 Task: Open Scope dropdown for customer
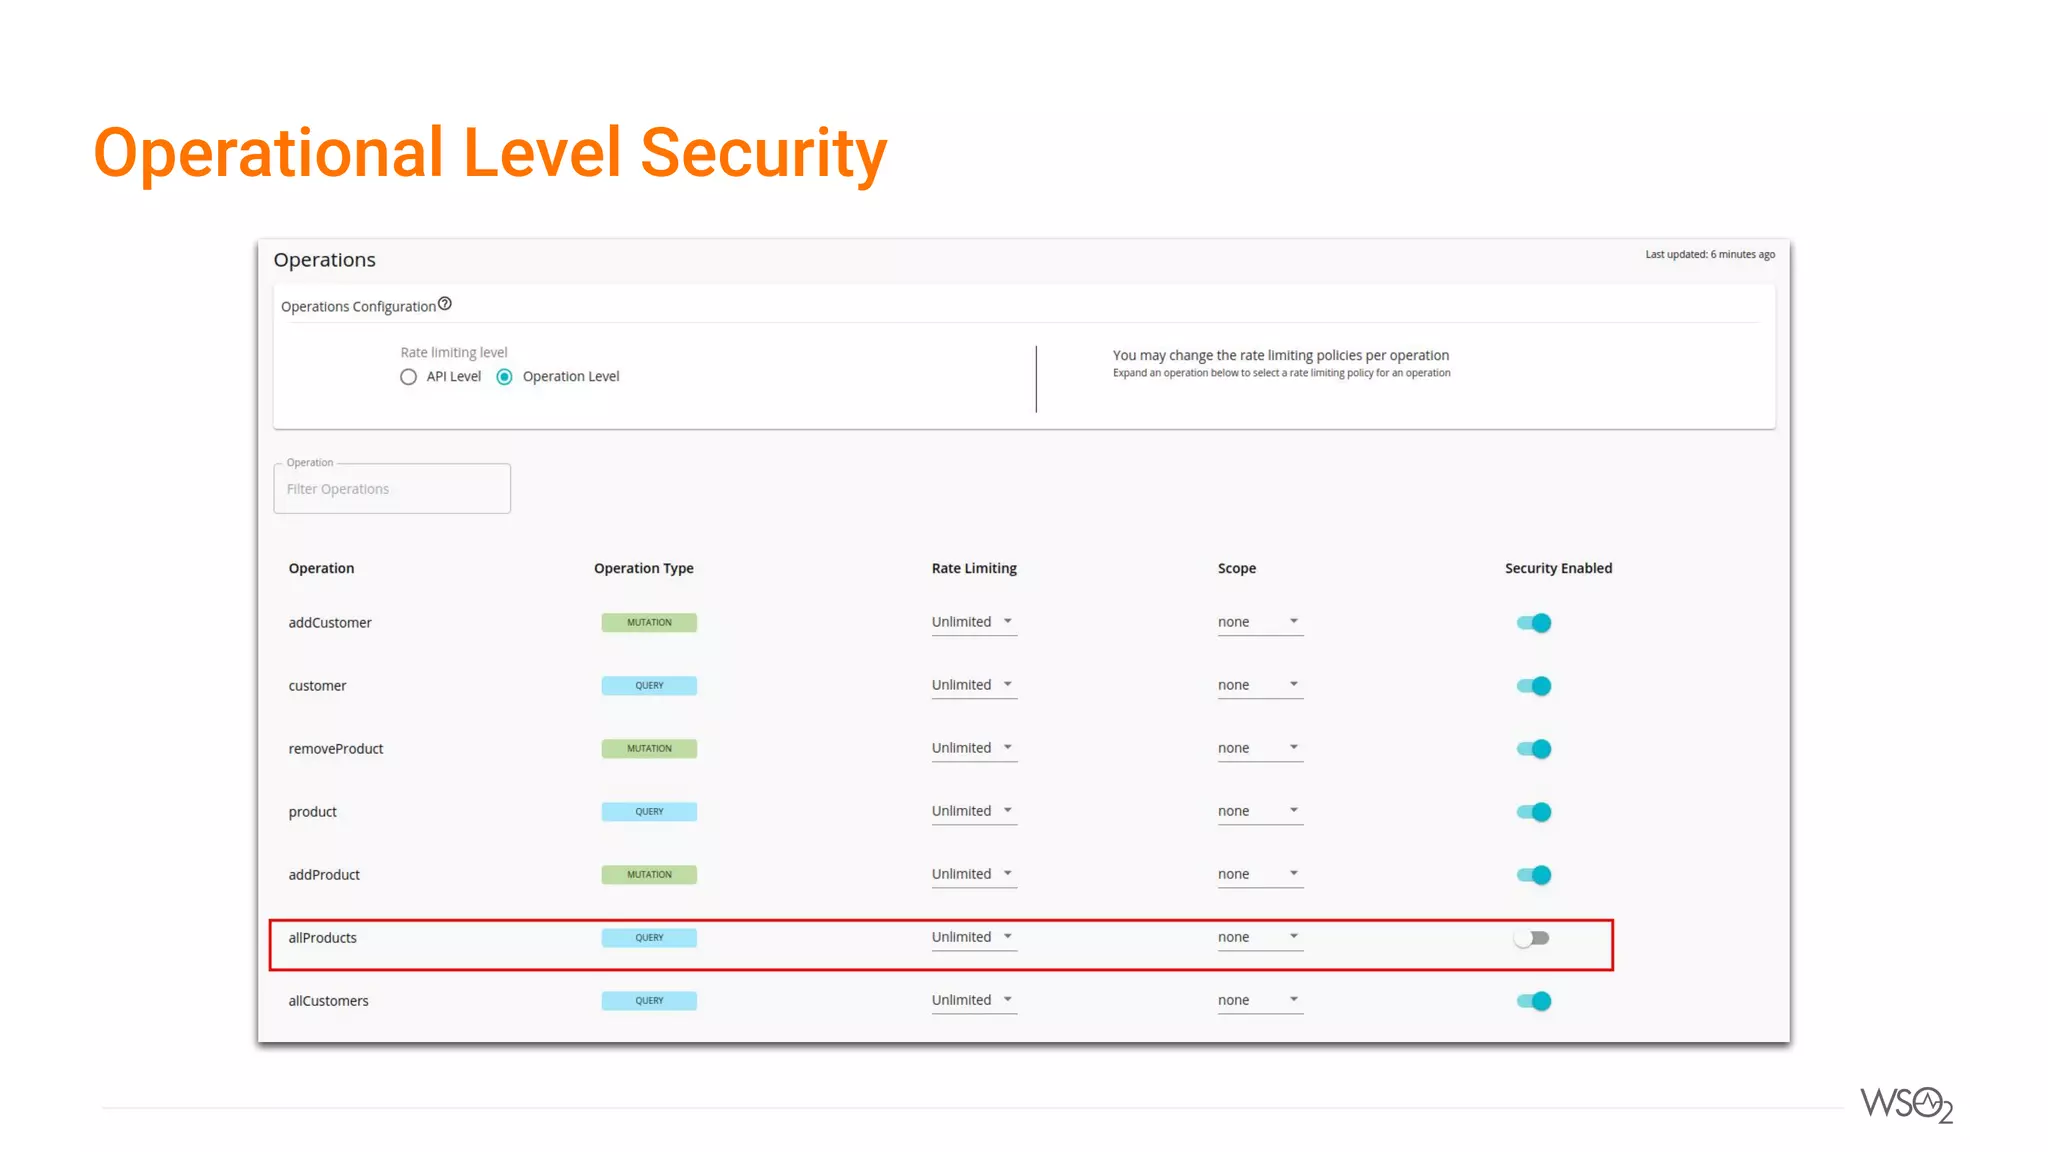1260,685
